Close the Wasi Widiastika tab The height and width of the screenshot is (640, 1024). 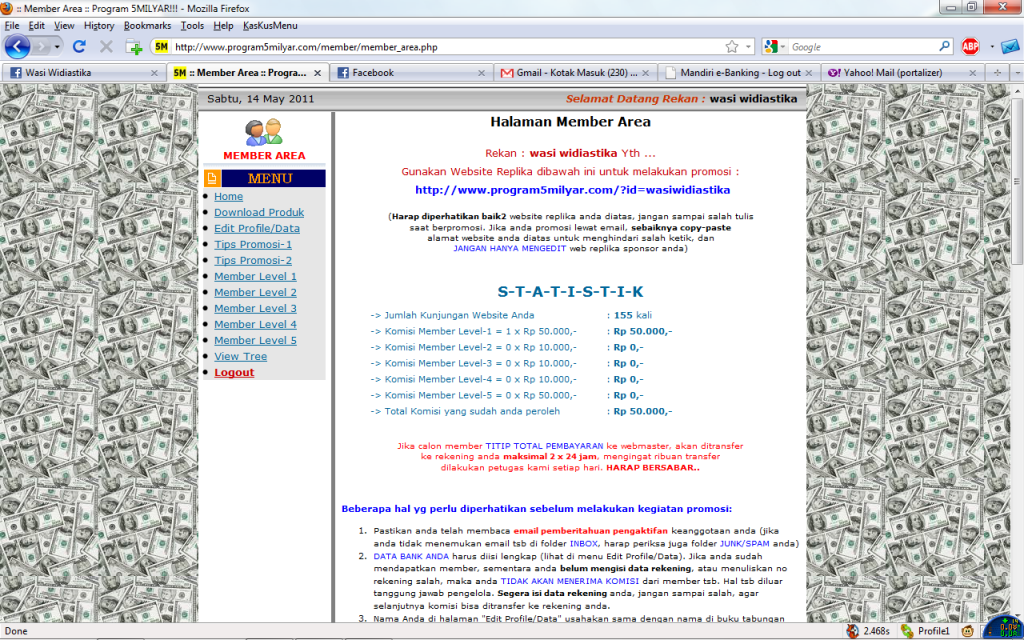point(154,73)
